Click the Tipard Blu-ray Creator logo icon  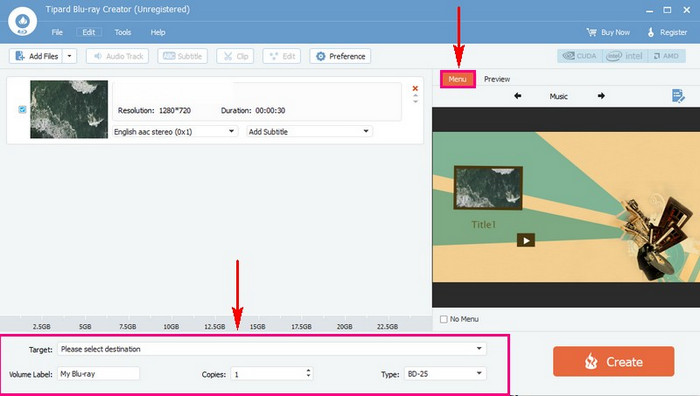22,21
